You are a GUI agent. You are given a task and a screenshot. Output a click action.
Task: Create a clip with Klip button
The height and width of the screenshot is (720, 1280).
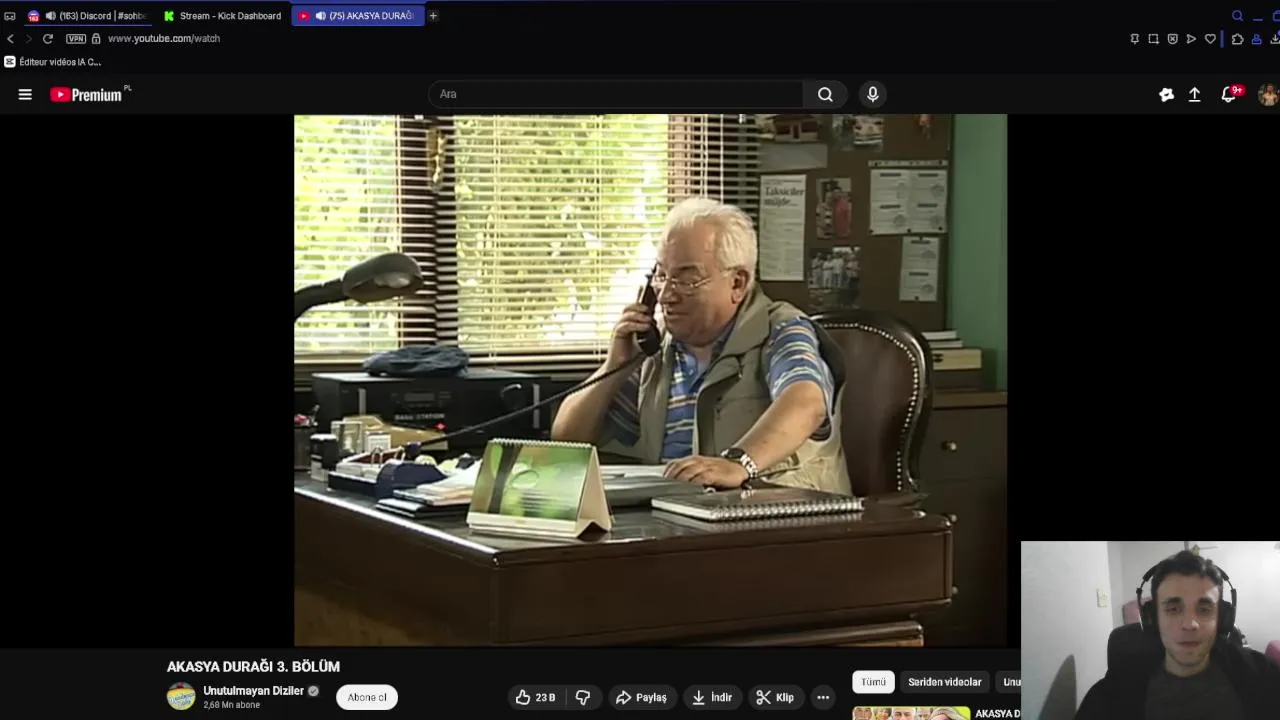click(x=775, y=697)
